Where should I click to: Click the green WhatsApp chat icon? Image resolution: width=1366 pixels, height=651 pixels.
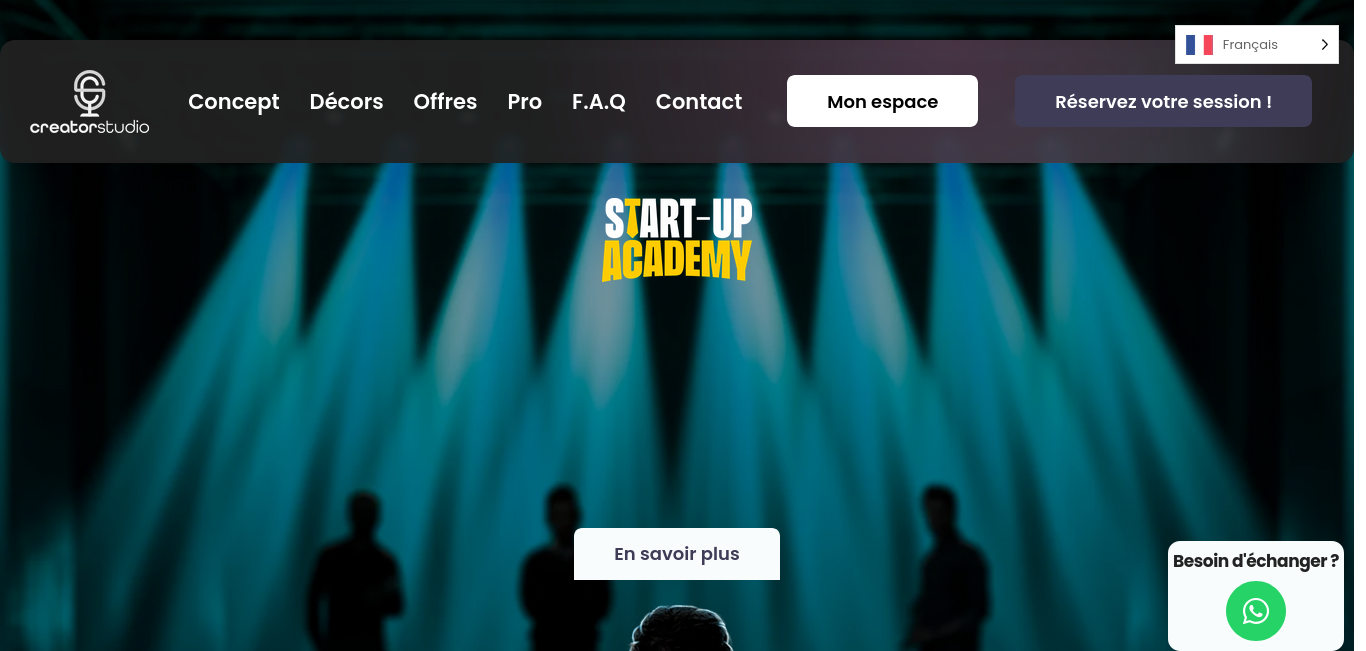(x=1256, y=611)
